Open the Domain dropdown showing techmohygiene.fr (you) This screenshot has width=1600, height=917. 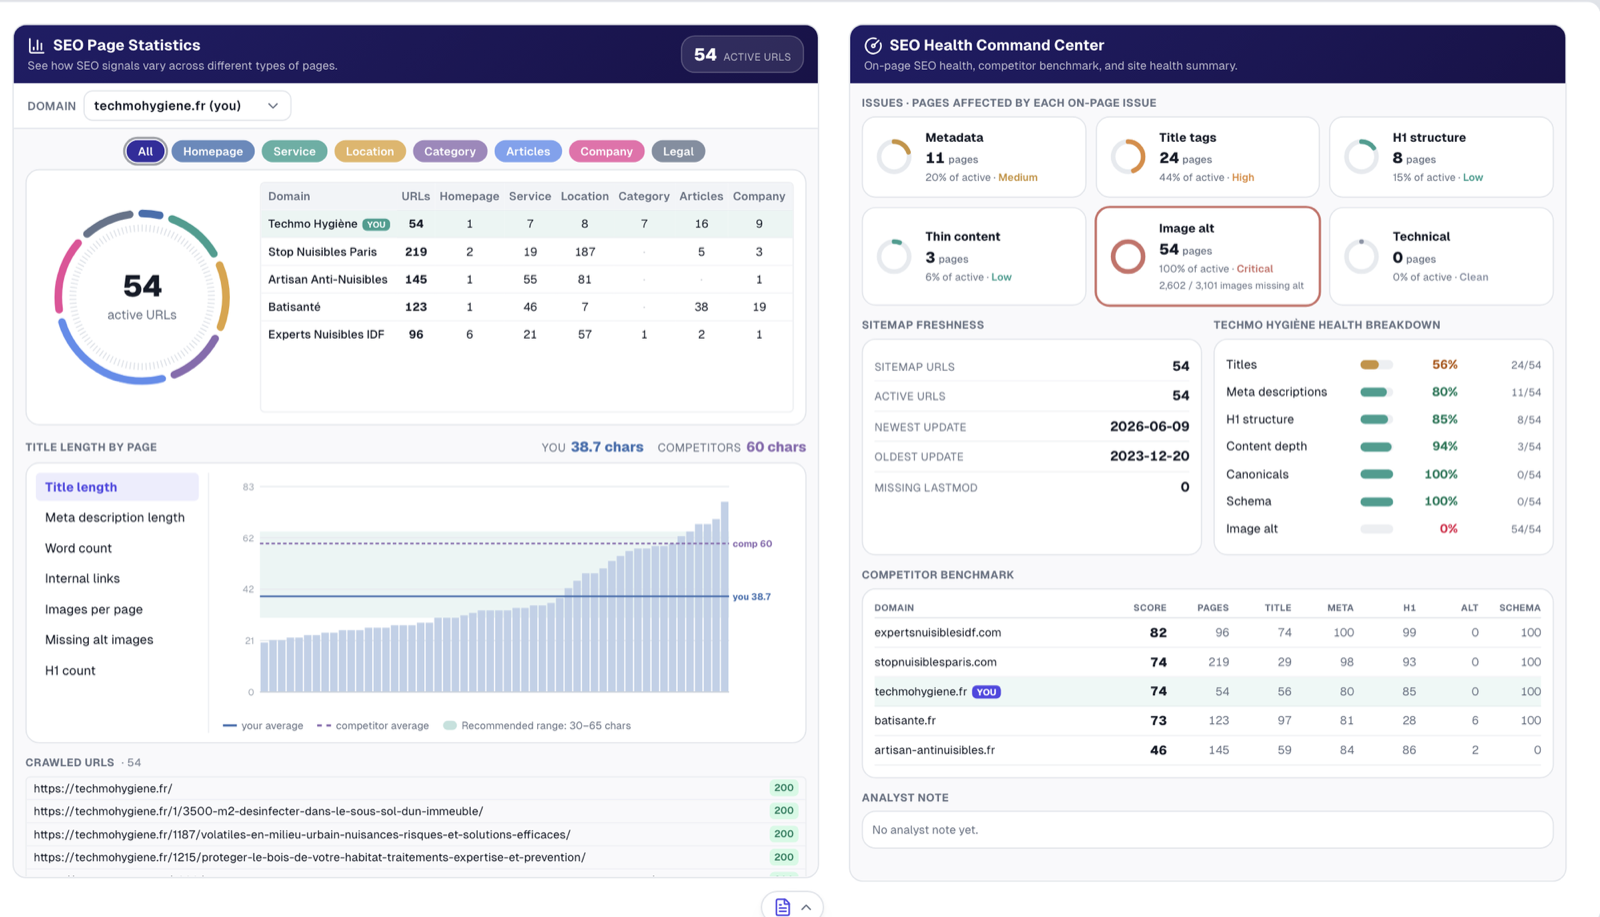(187, 106)
